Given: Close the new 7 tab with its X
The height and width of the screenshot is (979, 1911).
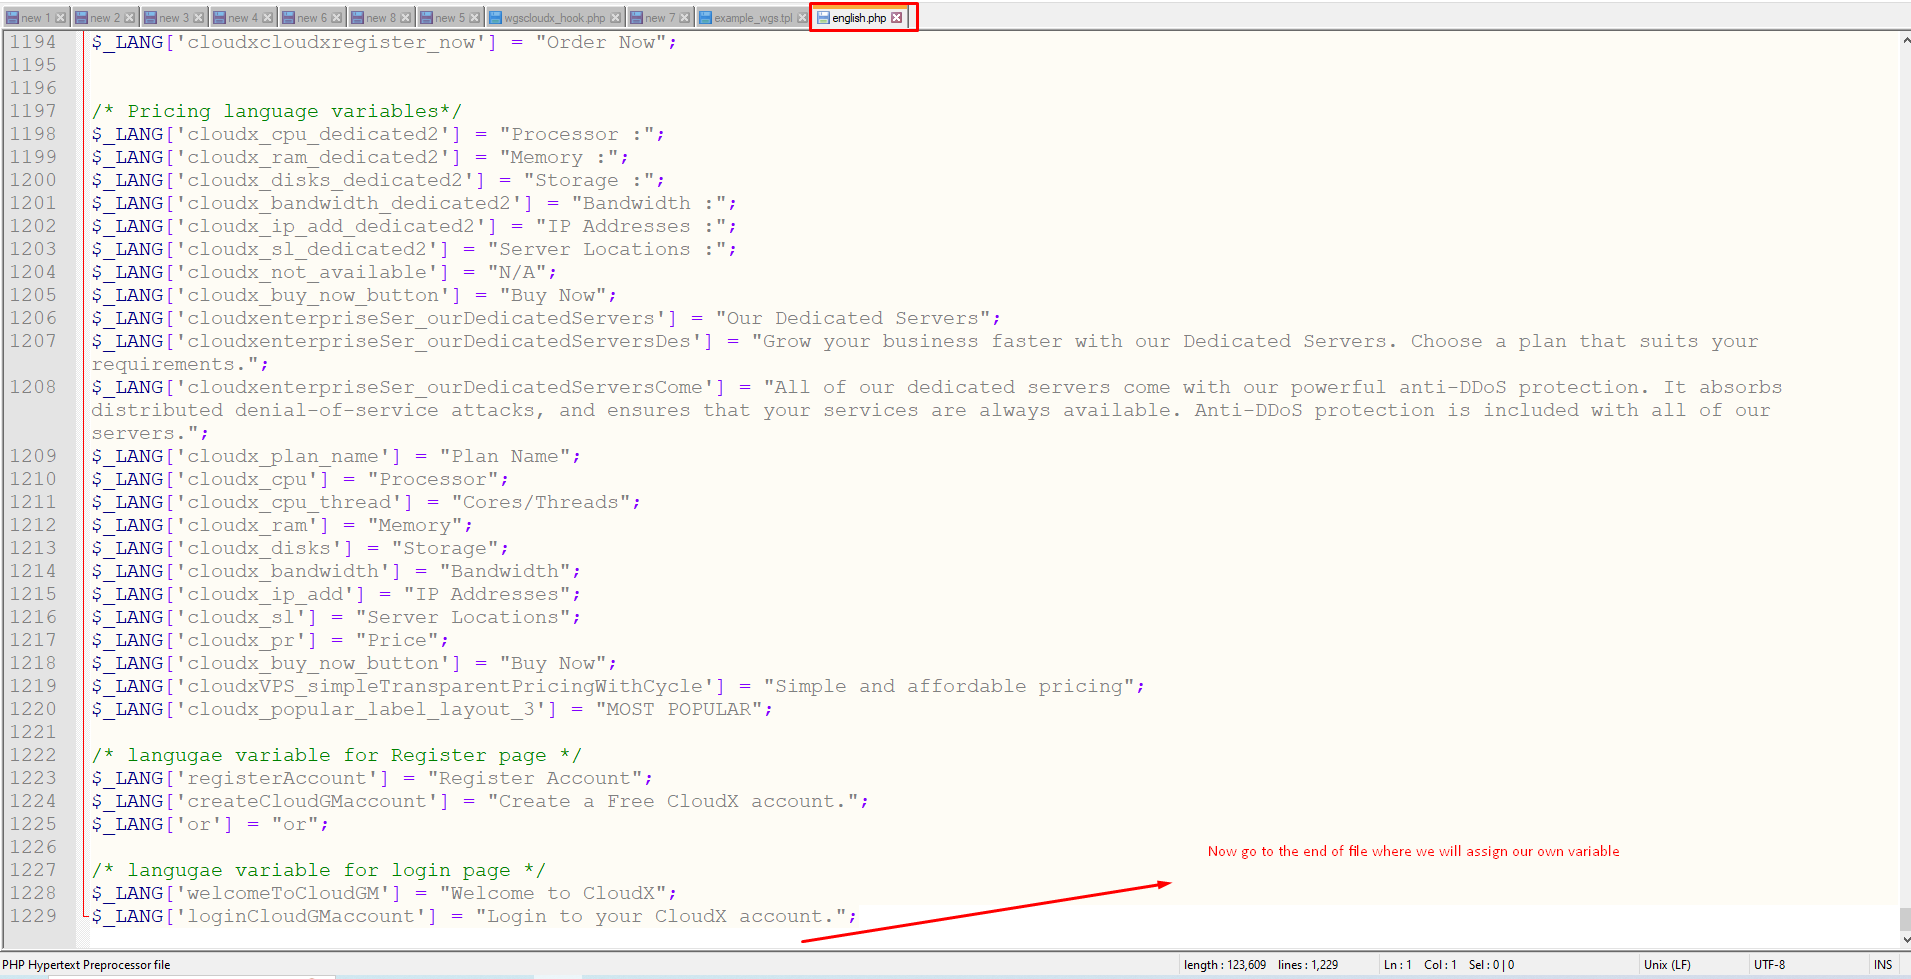Looking at the screenshot, I should pos(685,18).
